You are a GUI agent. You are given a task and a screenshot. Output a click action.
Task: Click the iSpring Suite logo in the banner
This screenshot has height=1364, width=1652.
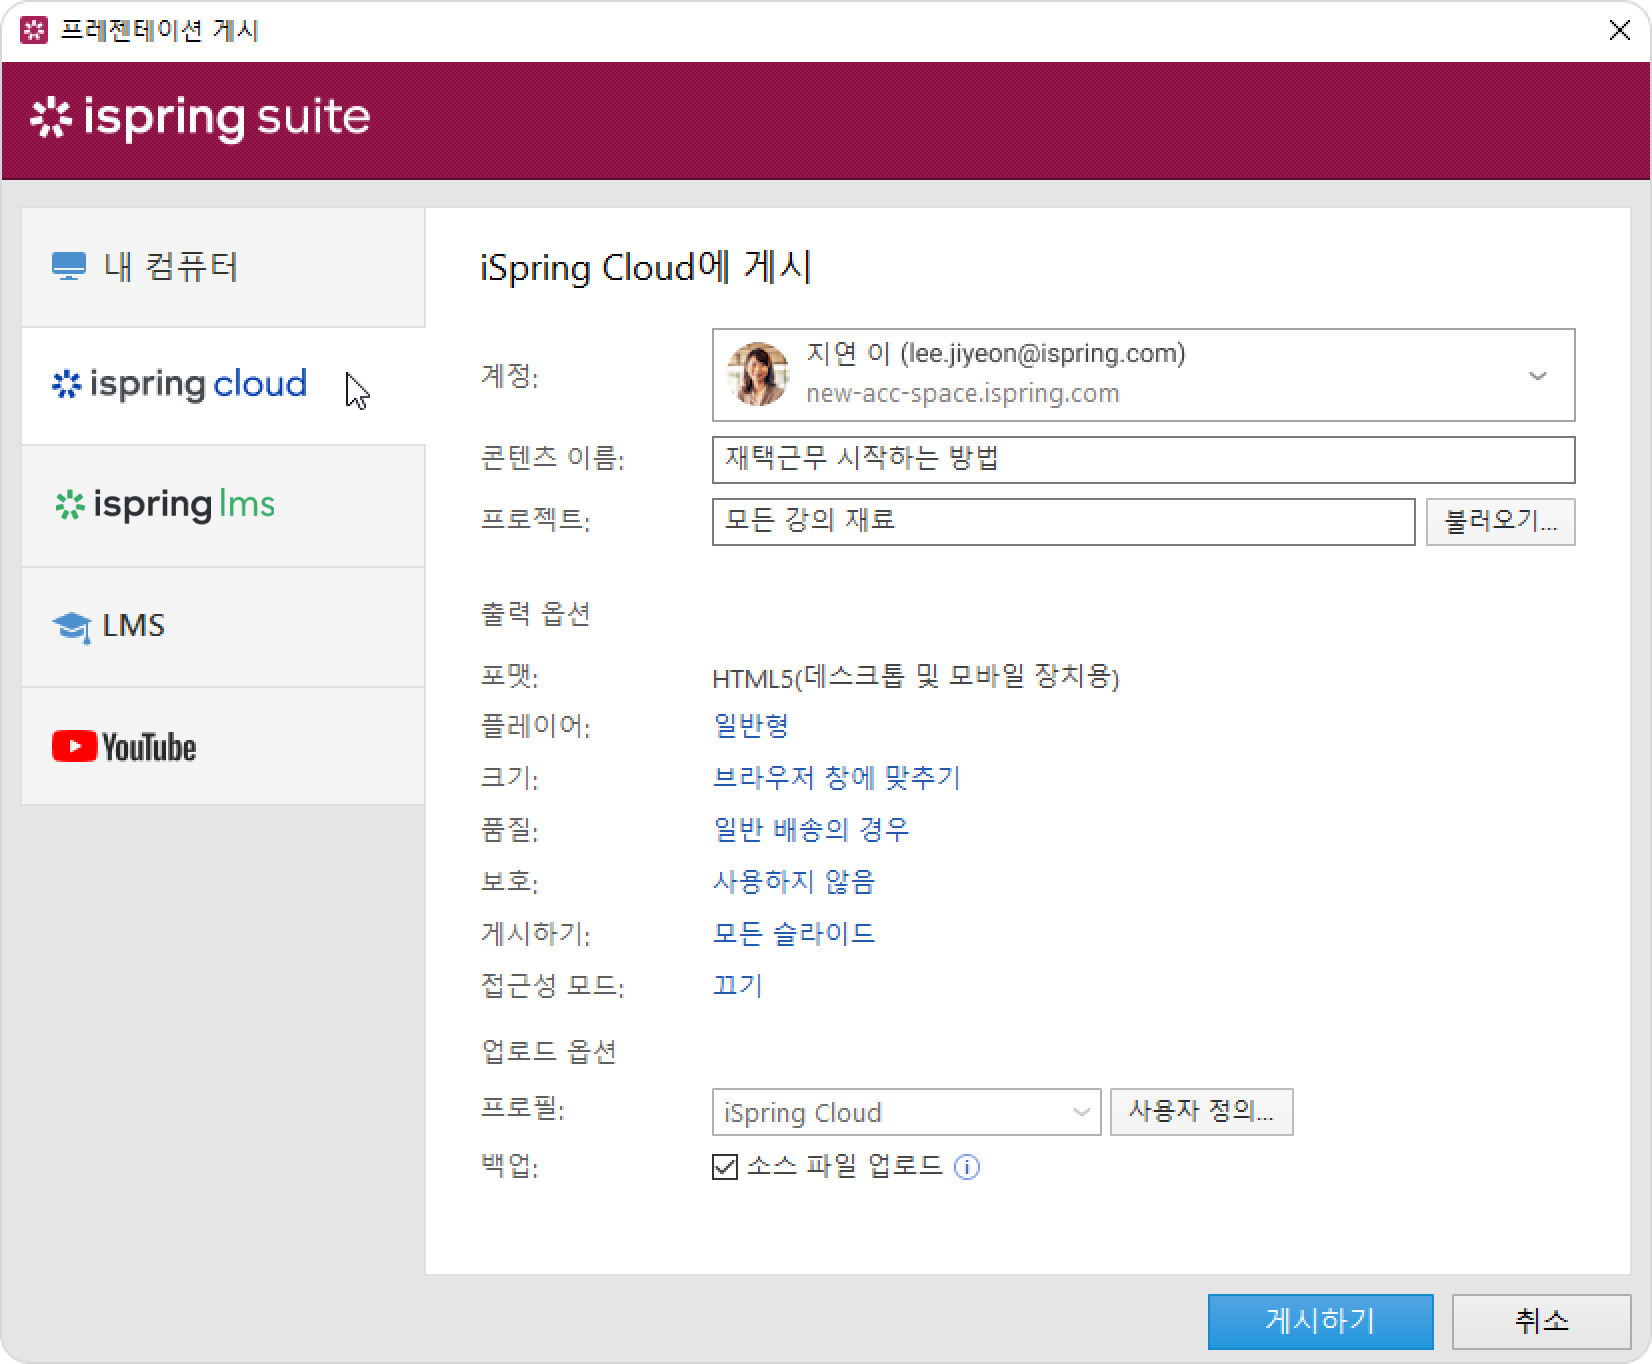click(200, 118)
